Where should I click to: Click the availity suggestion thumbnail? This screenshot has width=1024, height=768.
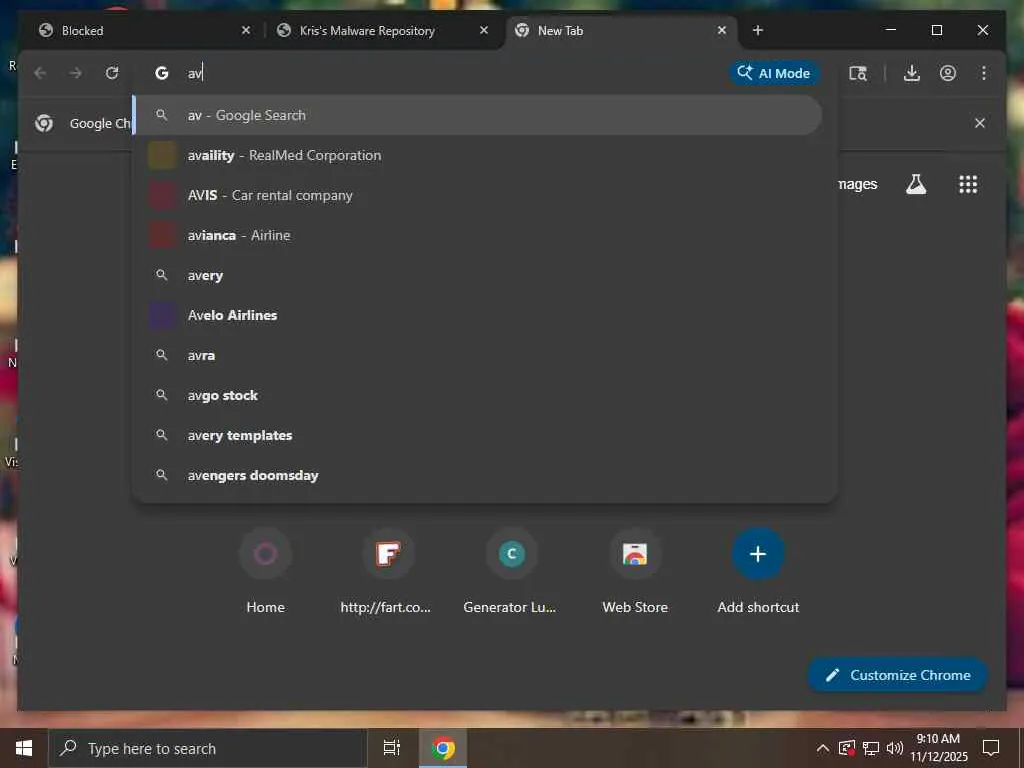pyautogui.click(x=162, y=155)
